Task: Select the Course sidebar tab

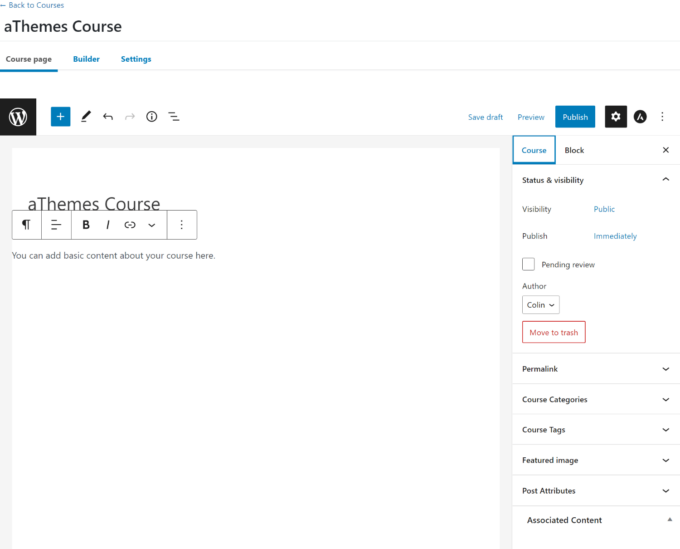Action: coord(534,150)
